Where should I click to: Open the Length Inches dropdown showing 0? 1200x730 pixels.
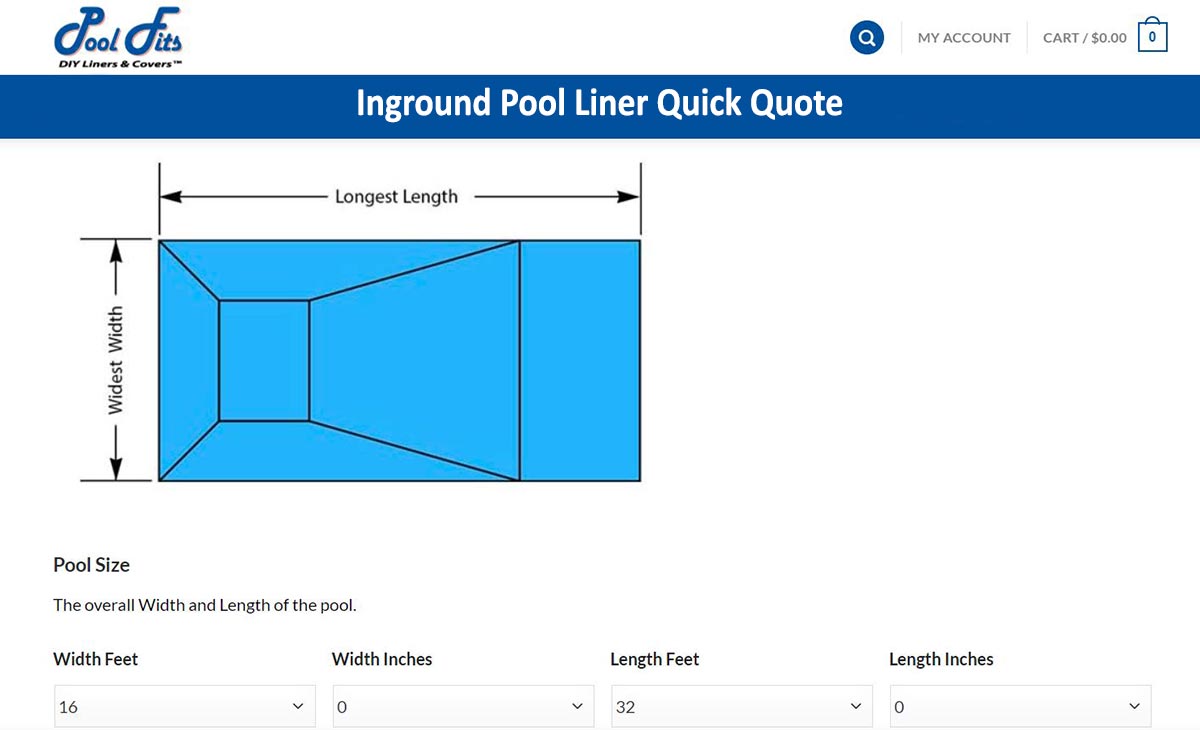coord(1020,705)
